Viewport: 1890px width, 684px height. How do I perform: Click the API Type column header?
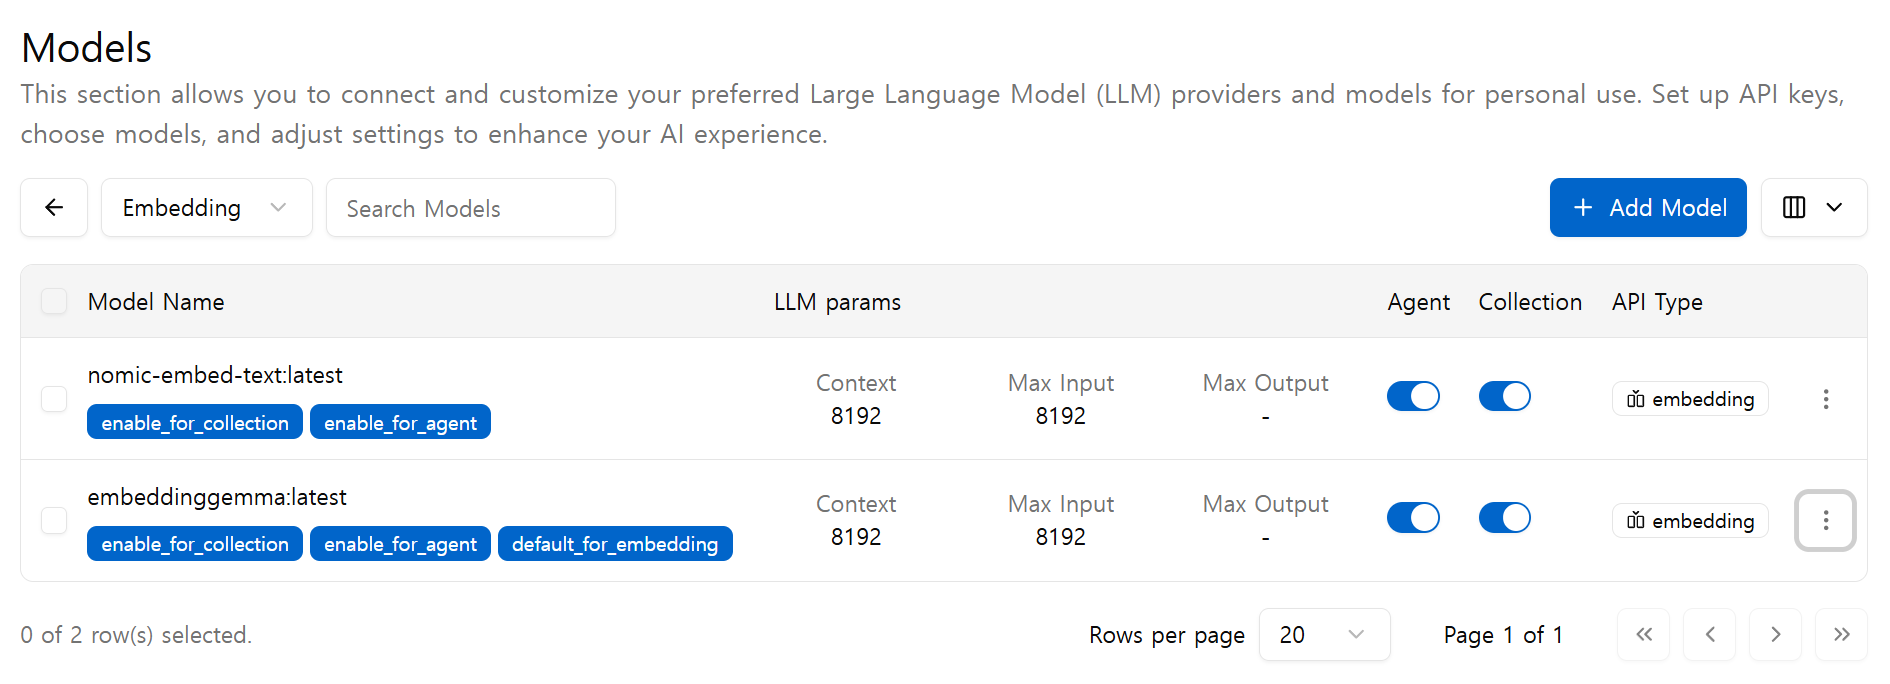pyautogui.click(x=1657, y=302)
